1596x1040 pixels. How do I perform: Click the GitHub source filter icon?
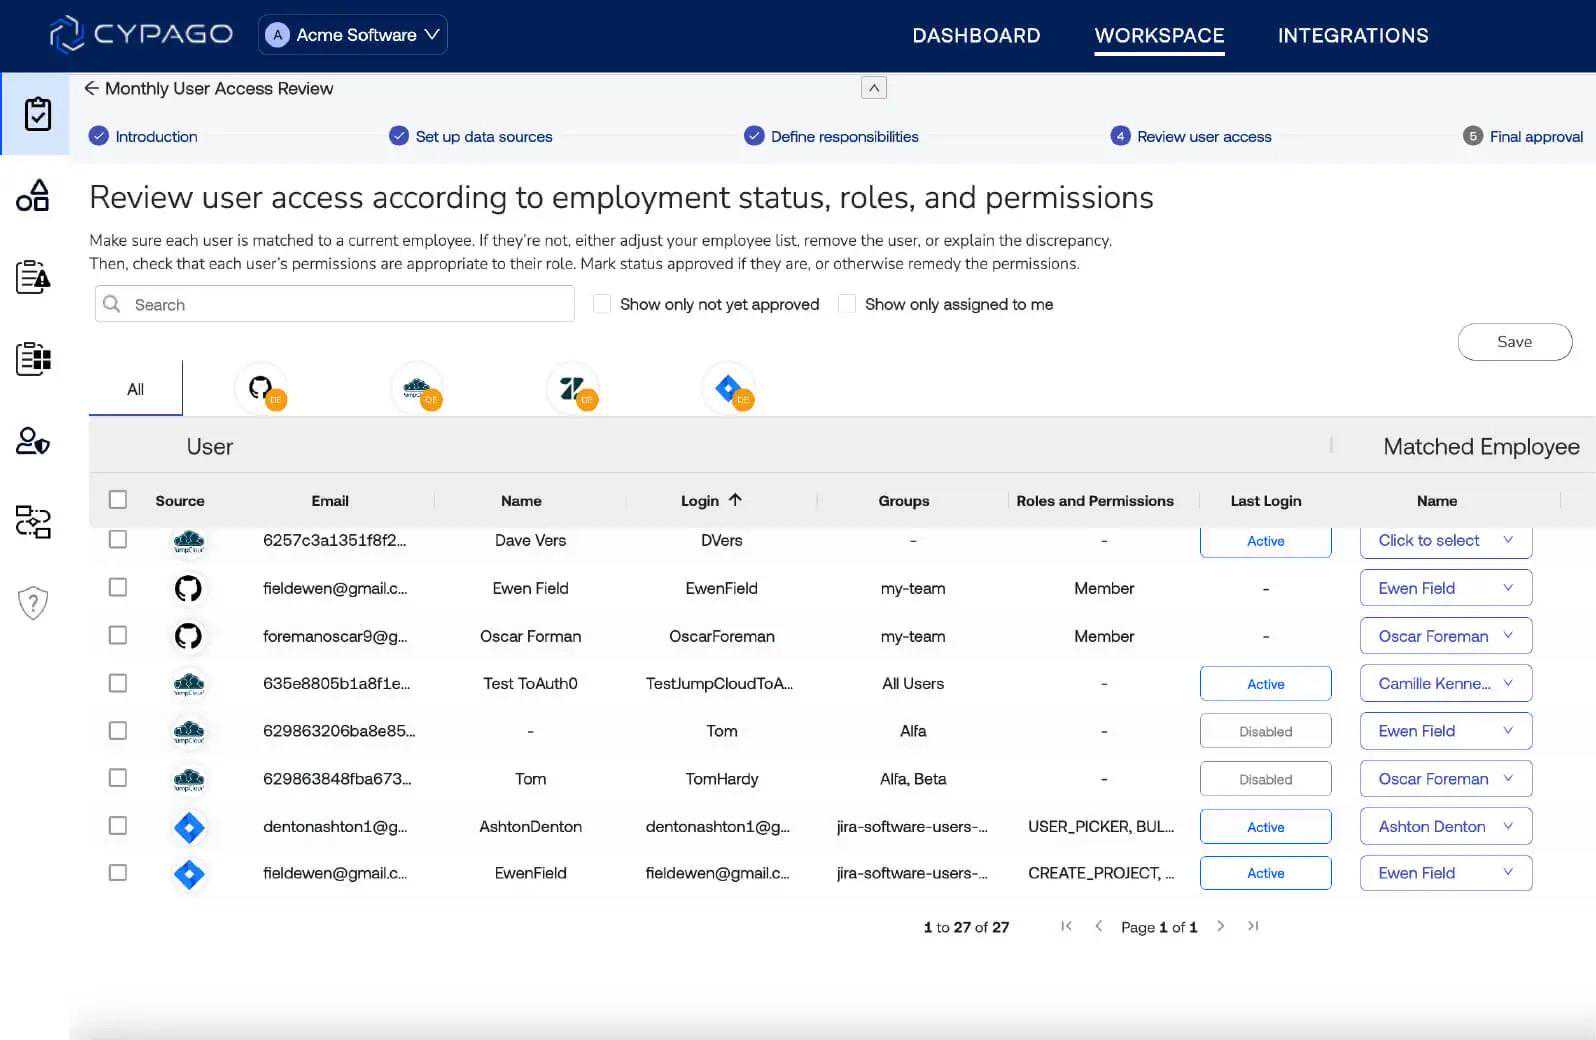[261, 388]
